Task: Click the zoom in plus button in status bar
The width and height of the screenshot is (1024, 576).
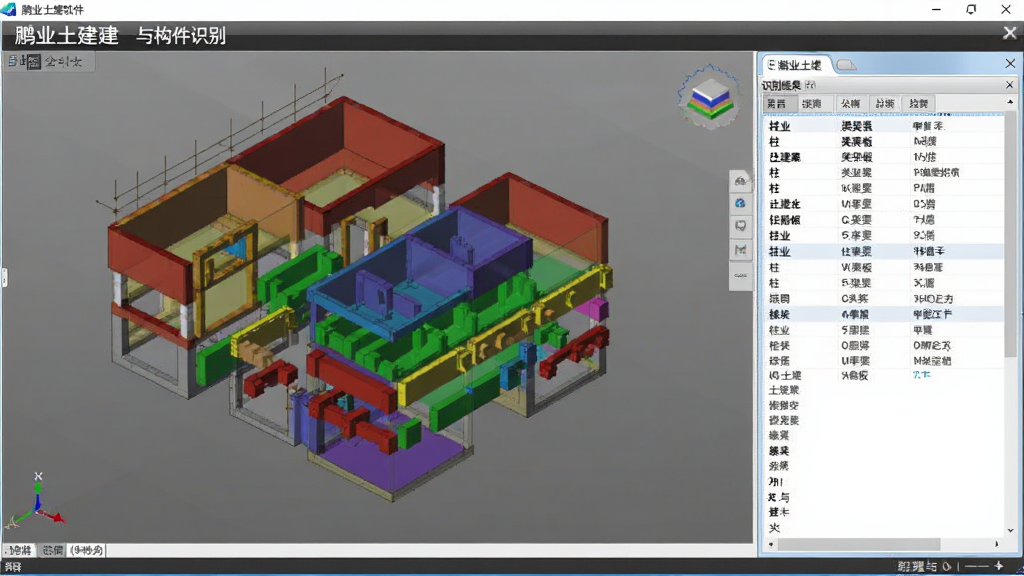Action: [999, 566]
